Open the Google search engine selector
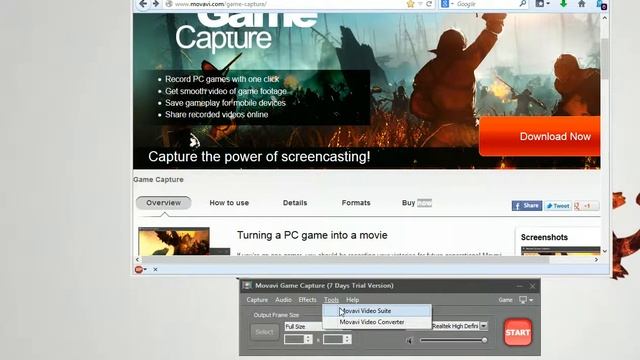Screen dimensions: 640x360 click(447, 4)
